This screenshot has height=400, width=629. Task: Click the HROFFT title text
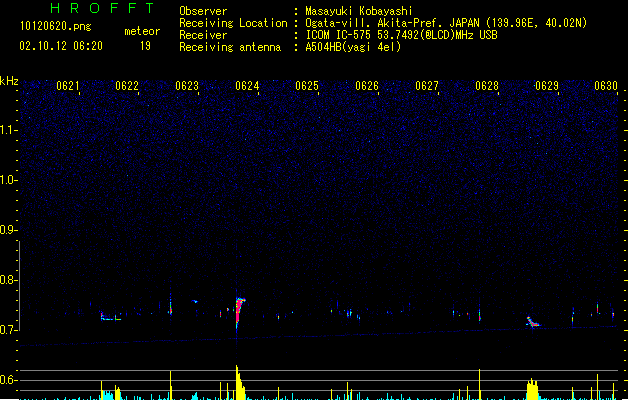[102, 8]
